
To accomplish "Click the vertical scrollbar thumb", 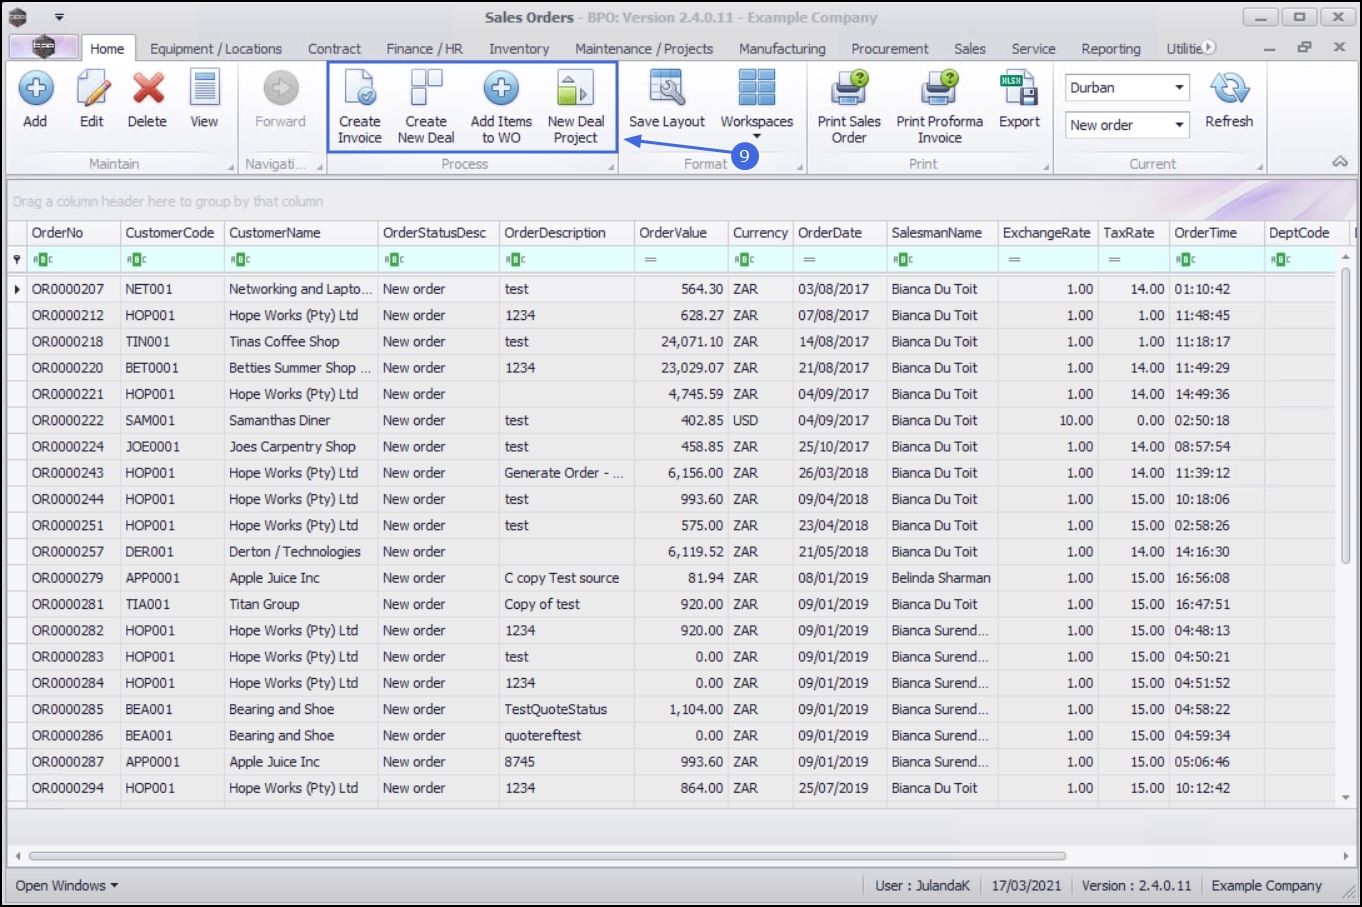I will 1346,415.
